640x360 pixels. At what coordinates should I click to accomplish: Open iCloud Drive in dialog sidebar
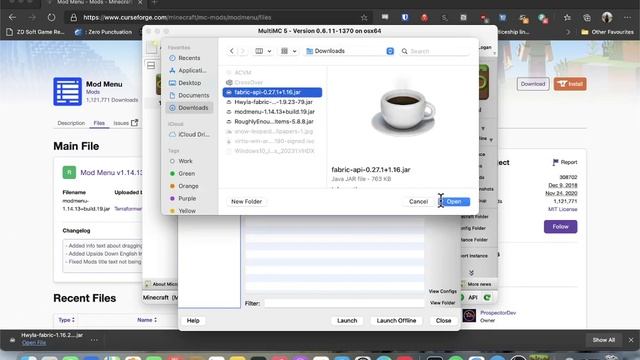tap(189, 134)
